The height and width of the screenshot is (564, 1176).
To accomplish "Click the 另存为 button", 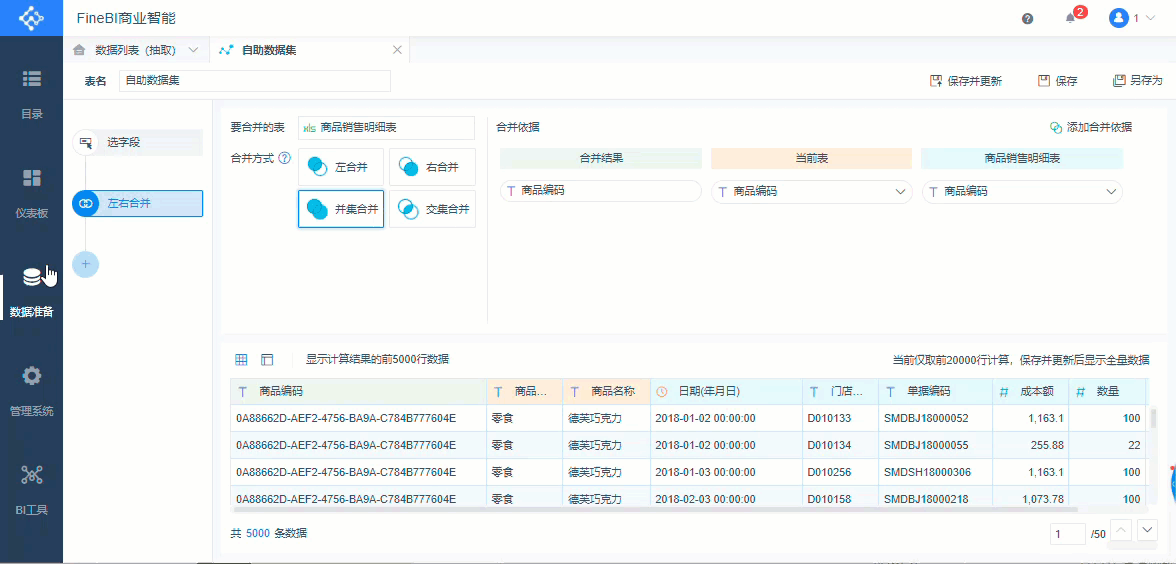I will (1138, 81).
